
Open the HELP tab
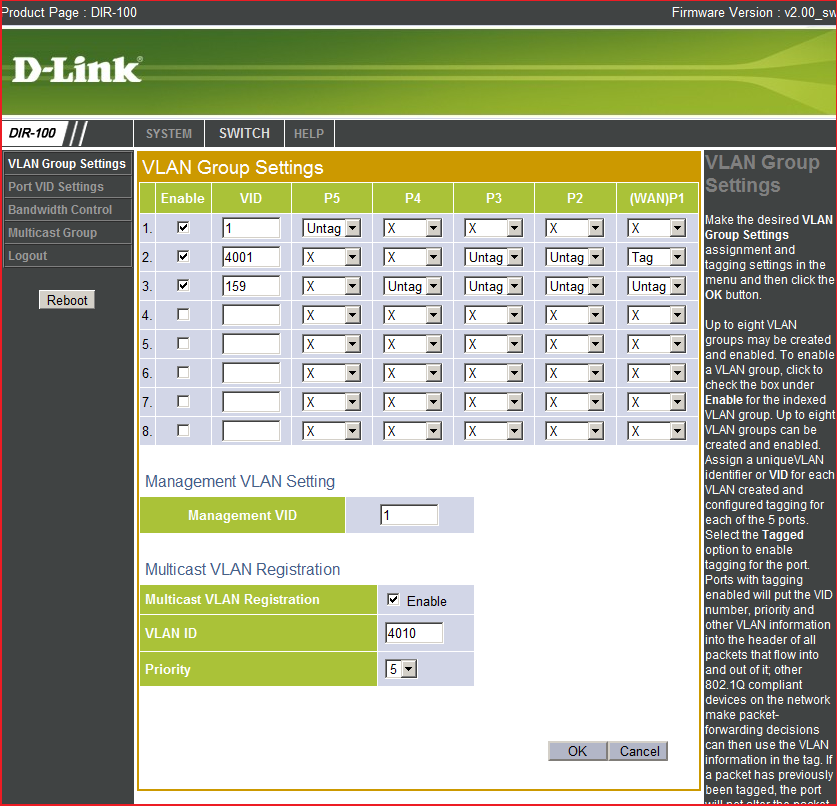coord(309,133)
